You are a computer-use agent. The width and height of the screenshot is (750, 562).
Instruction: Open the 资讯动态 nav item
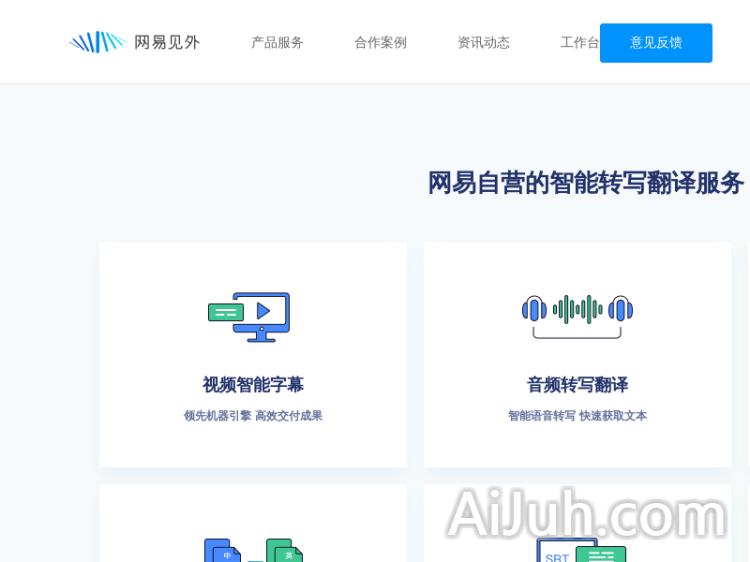[x=483, y=42]
